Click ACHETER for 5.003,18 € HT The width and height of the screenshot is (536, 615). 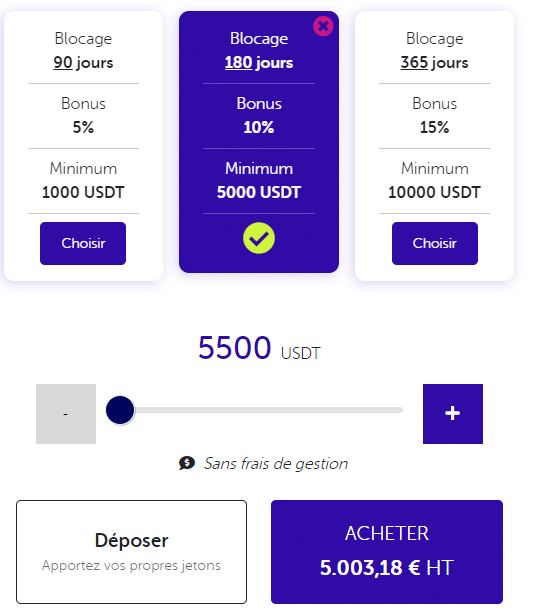387,552
